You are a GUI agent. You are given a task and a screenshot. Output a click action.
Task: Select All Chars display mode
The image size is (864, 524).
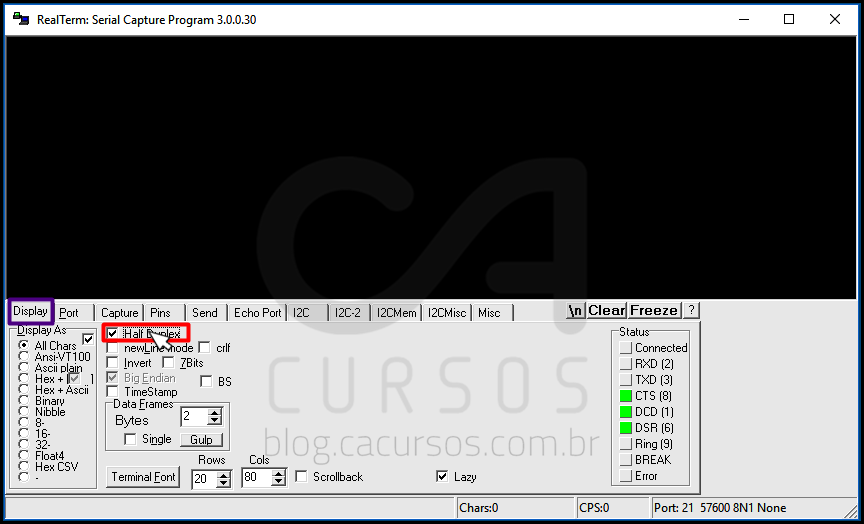(x=24, y=345)
